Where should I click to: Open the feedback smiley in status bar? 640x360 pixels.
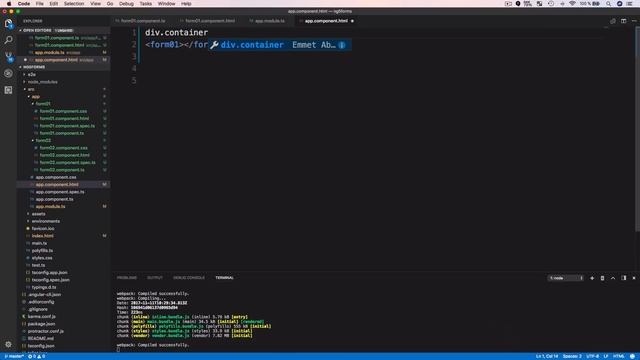coord(632,356)
